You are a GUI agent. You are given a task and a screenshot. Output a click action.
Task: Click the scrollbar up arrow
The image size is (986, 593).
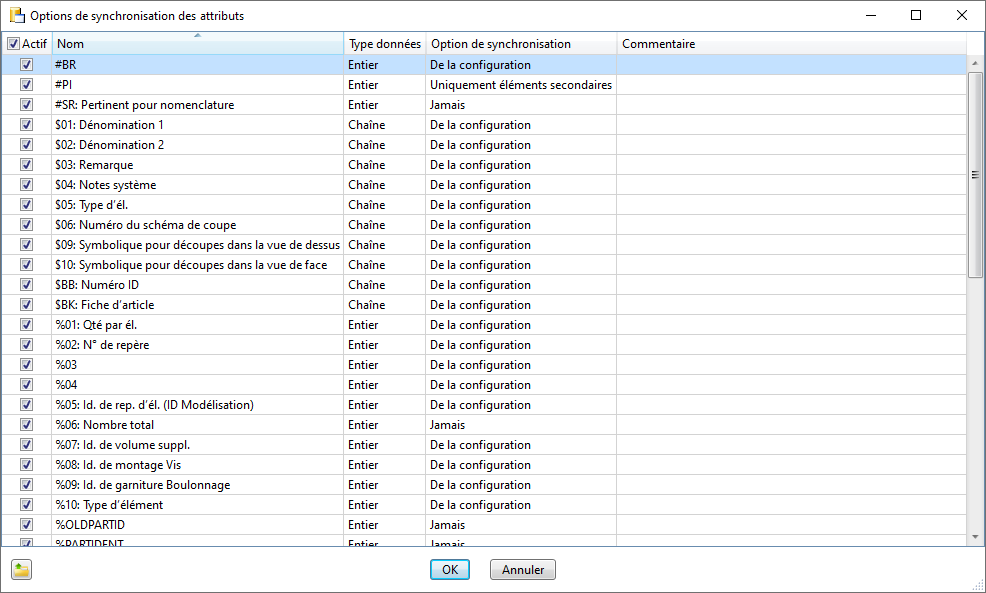975,64
